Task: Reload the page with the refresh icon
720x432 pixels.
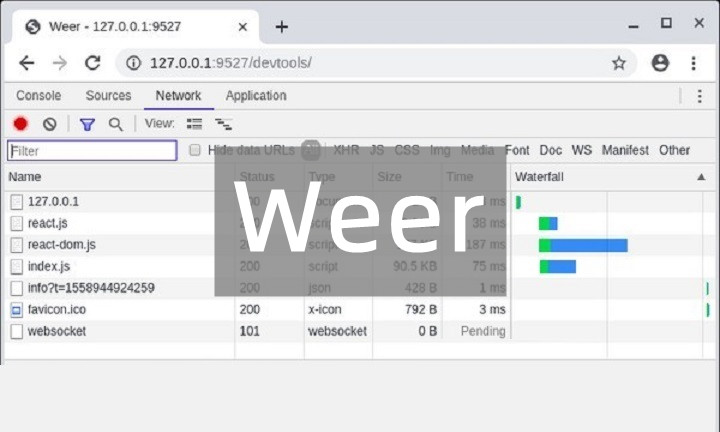Action: pos(93,63)
